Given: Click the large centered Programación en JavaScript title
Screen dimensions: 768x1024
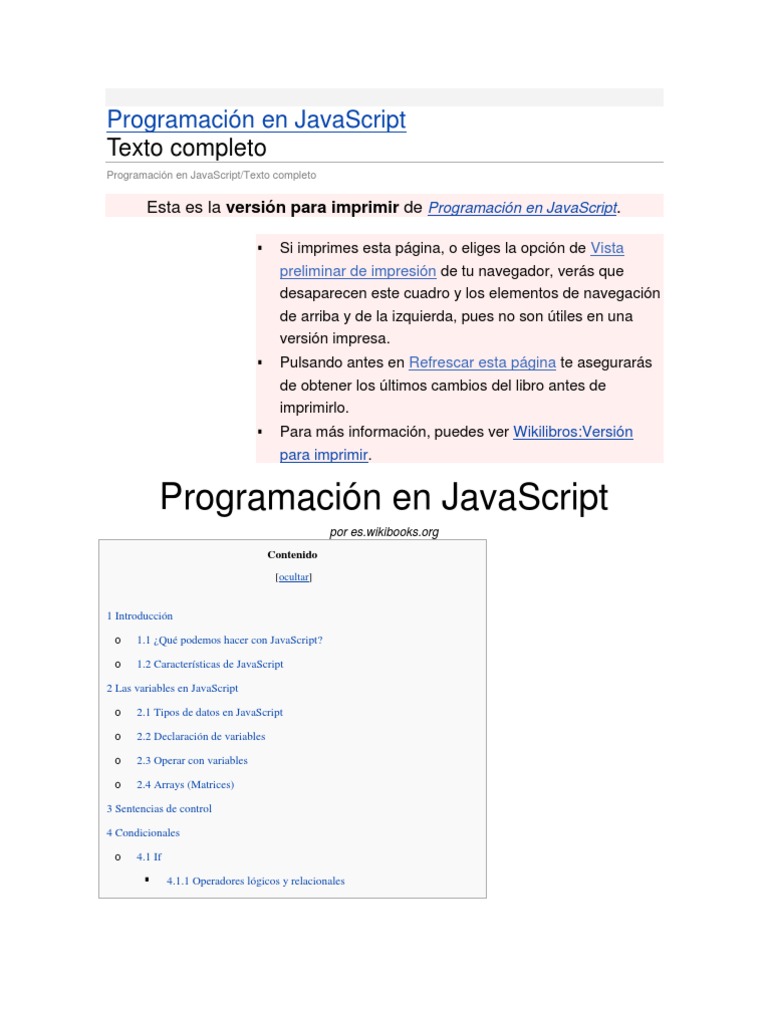Looking at the screenshot, I should point(384,498).
